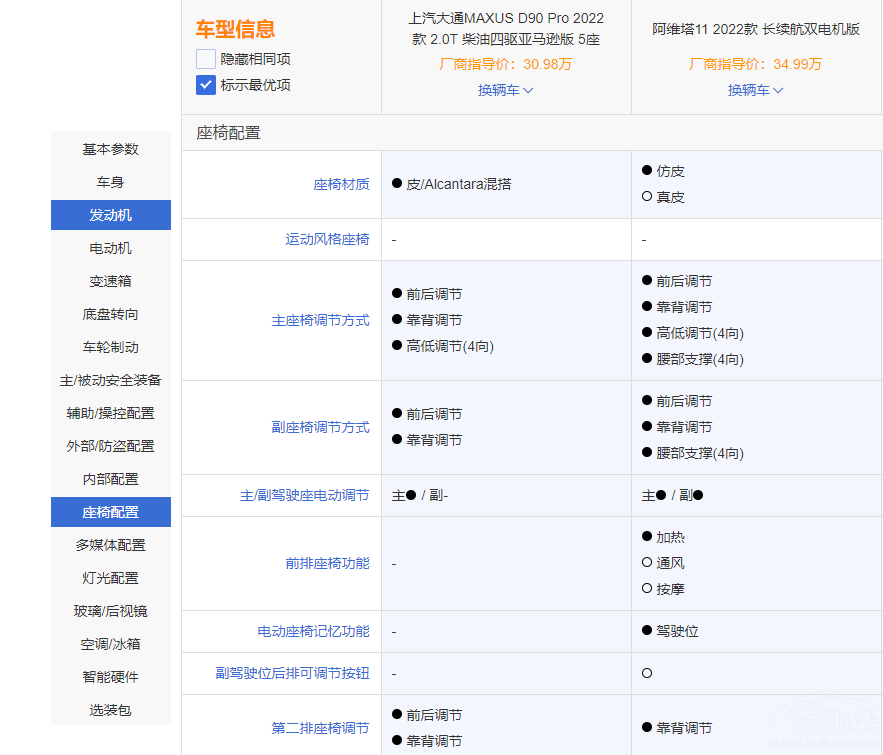Open 电动机 section in sidebar
Screen dimensions: 883x755
(111, 248)
